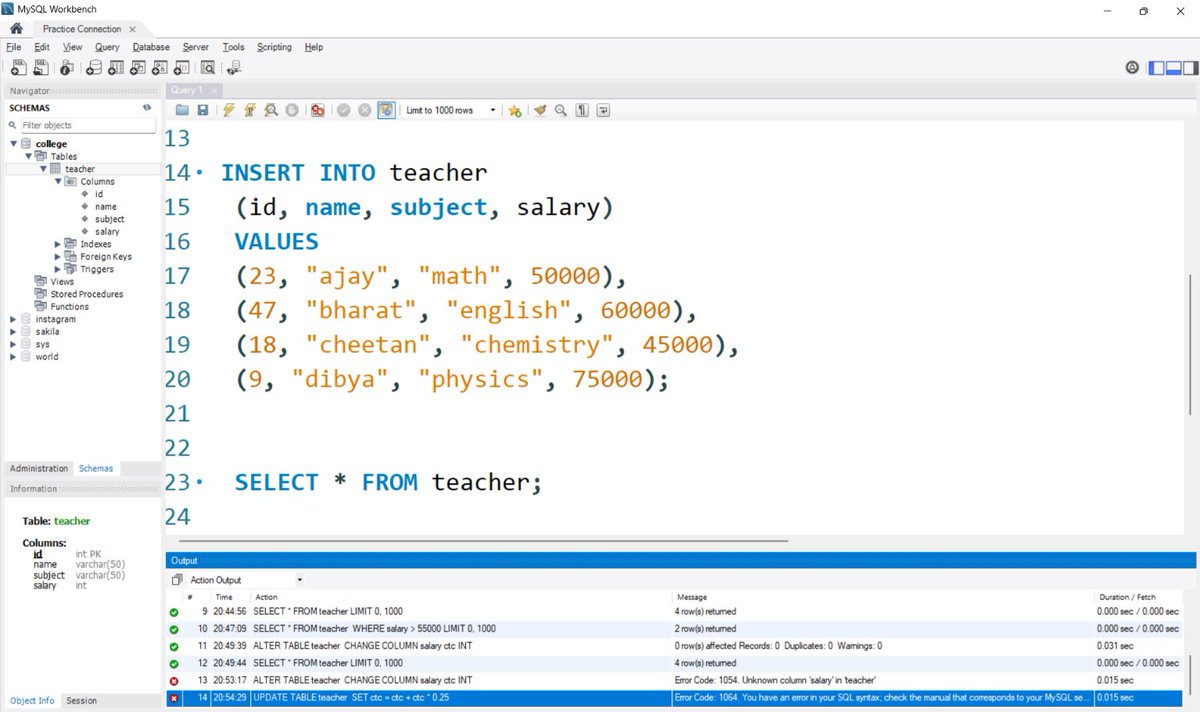Execute the SQL script with the lightning icon
The width and height of the screenshot is (1200, 712).
(x=229, y=110)
